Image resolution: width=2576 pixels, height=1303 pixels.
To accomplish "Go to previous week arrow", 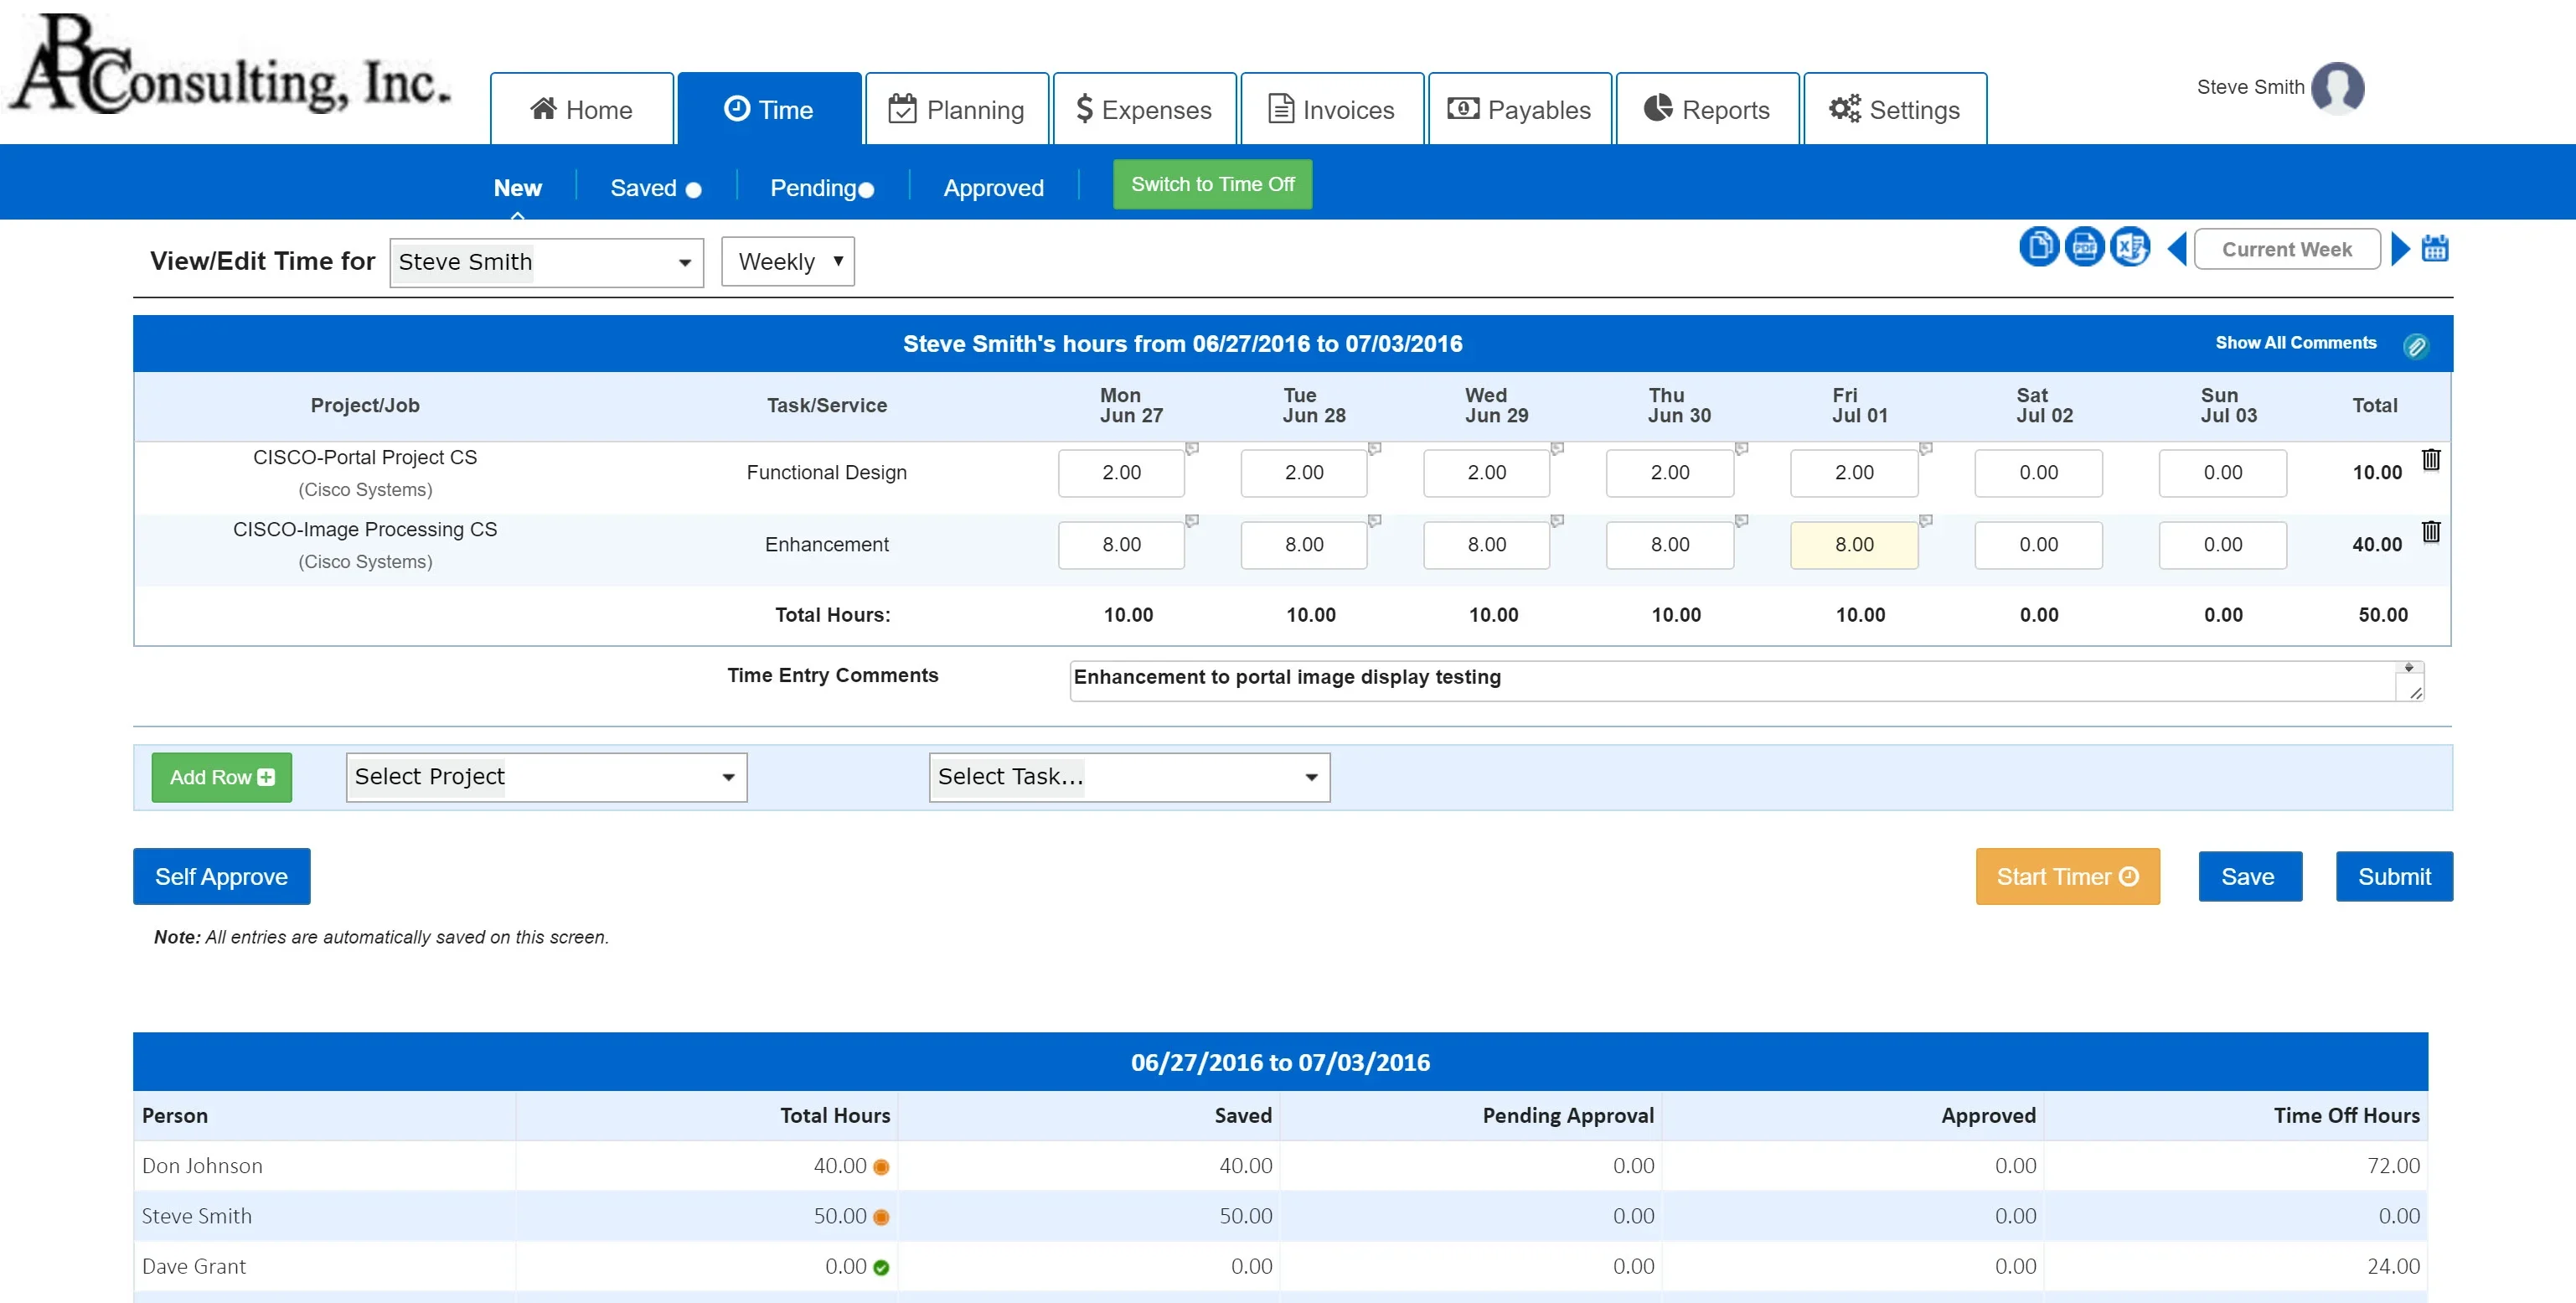I will point(2177,248).
